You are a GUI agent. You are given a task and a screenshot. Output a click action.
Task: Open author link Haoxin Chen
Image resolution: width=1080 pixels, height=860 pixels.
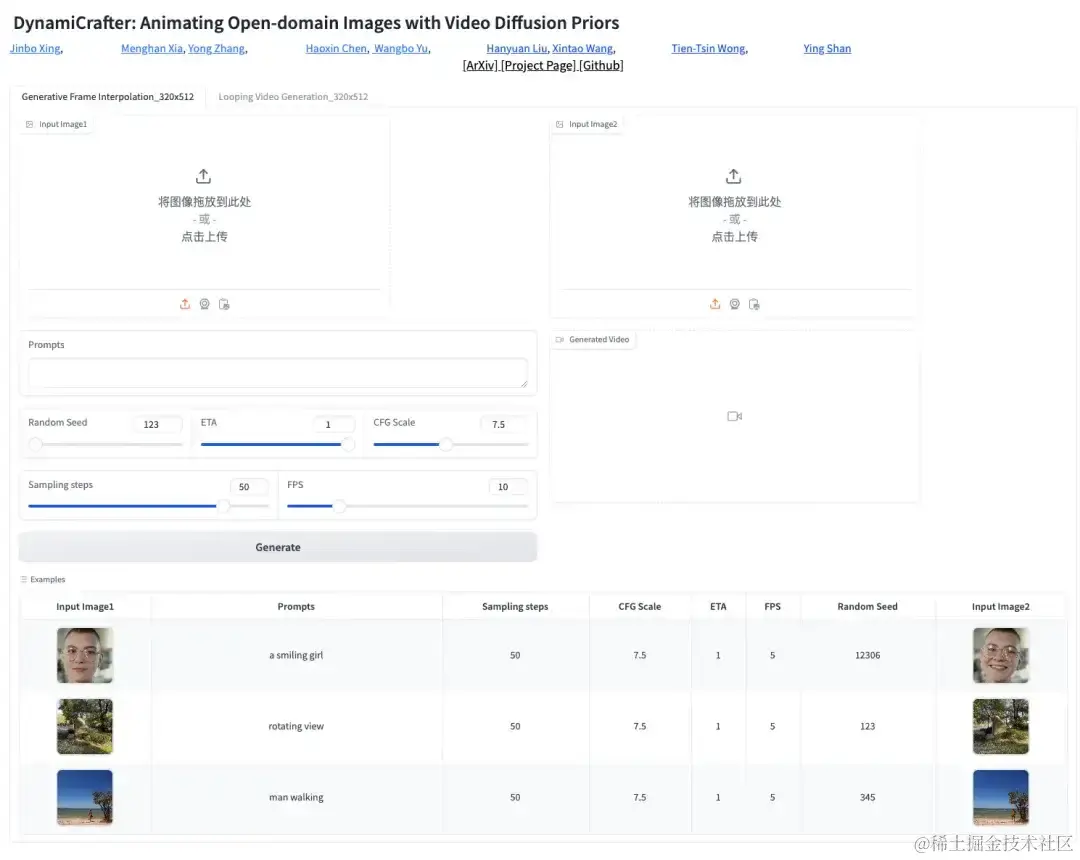coord(336,48)
